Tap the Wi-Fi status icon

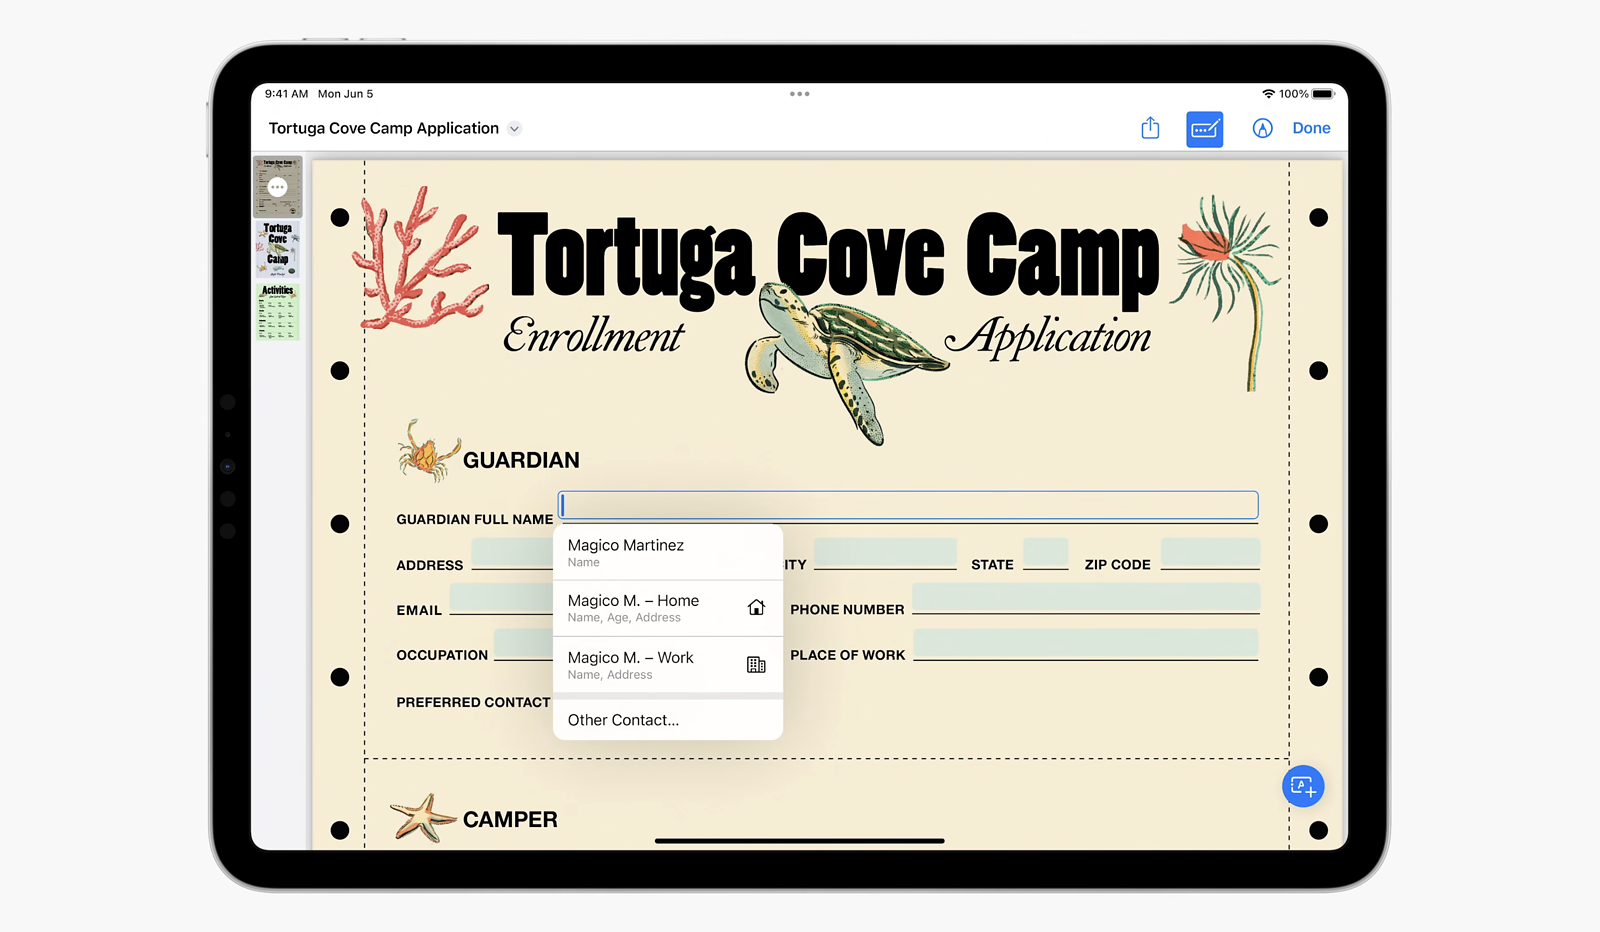point(1268,94)
